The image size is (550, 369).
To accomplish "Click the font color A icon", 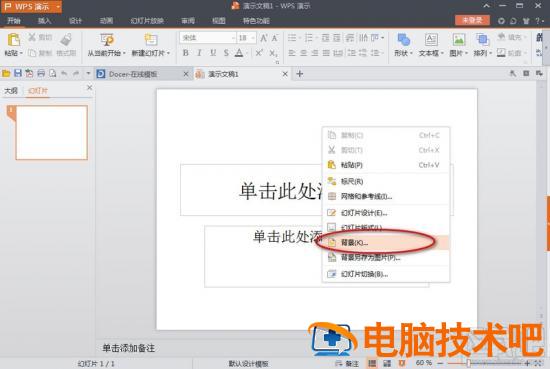I will pyautogui.click(x=239, y=53).
